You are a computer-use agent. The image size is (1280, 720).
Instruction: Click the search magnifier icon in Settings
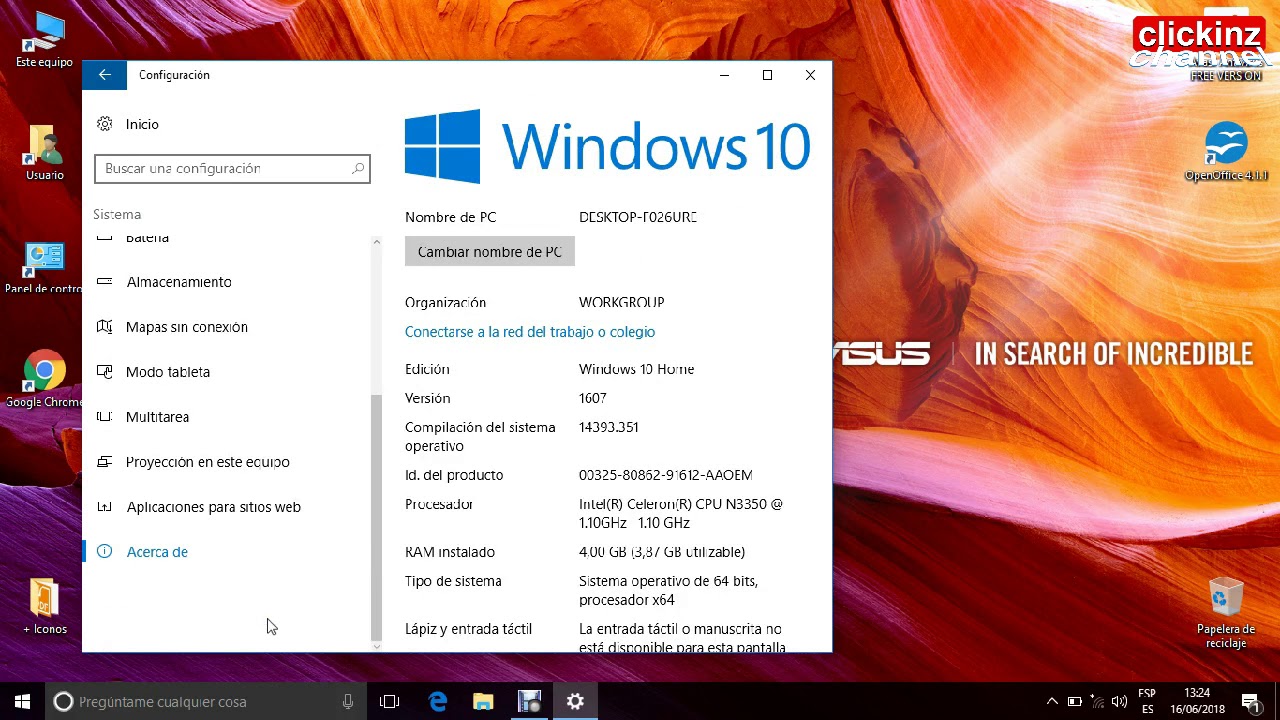357,169
